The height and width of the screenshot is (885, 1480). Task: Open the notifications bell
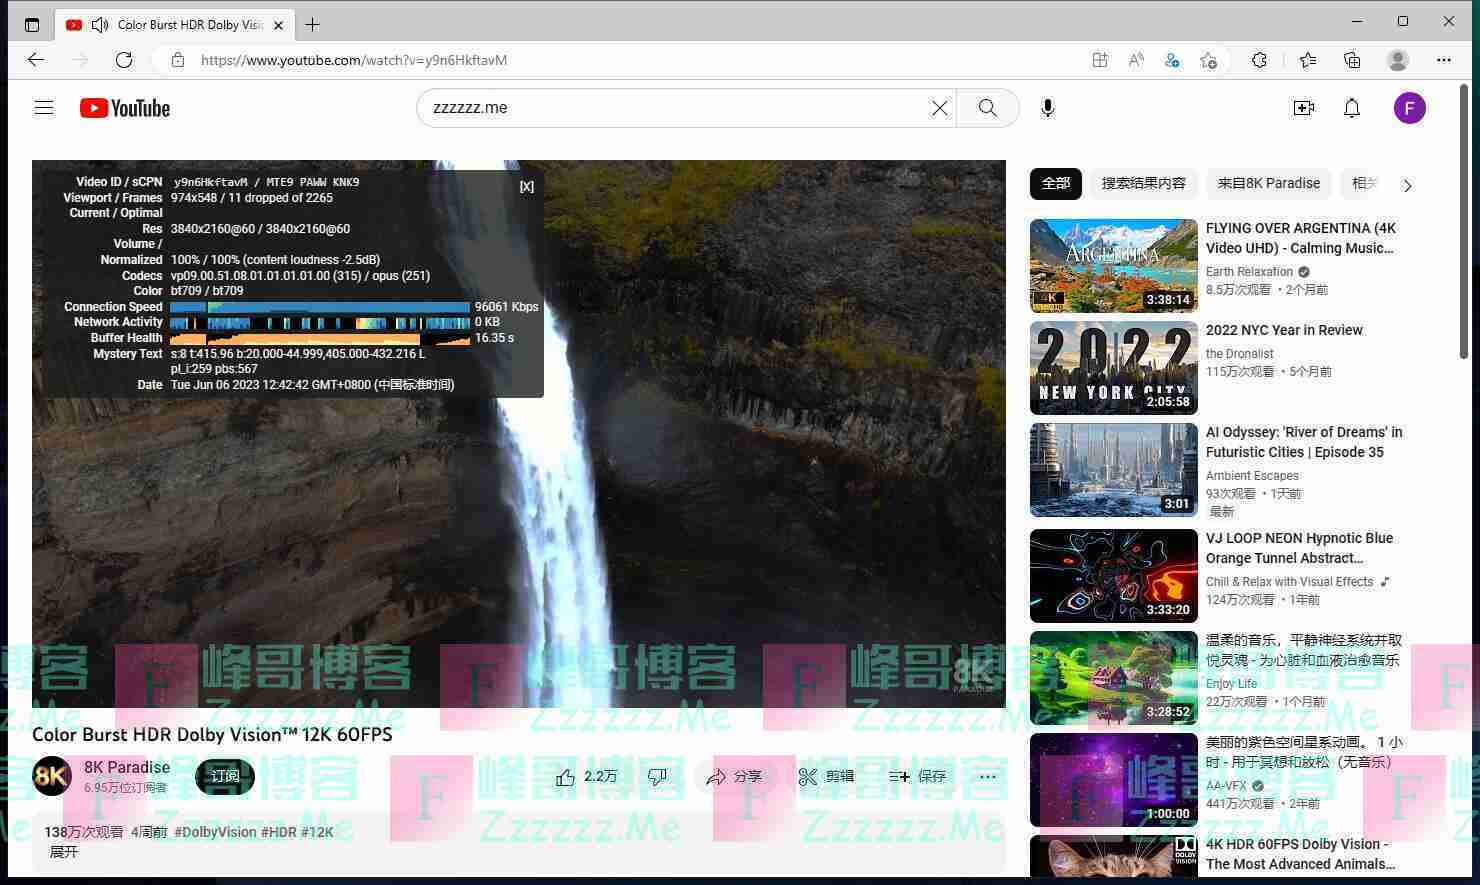tap(1351, 108)
